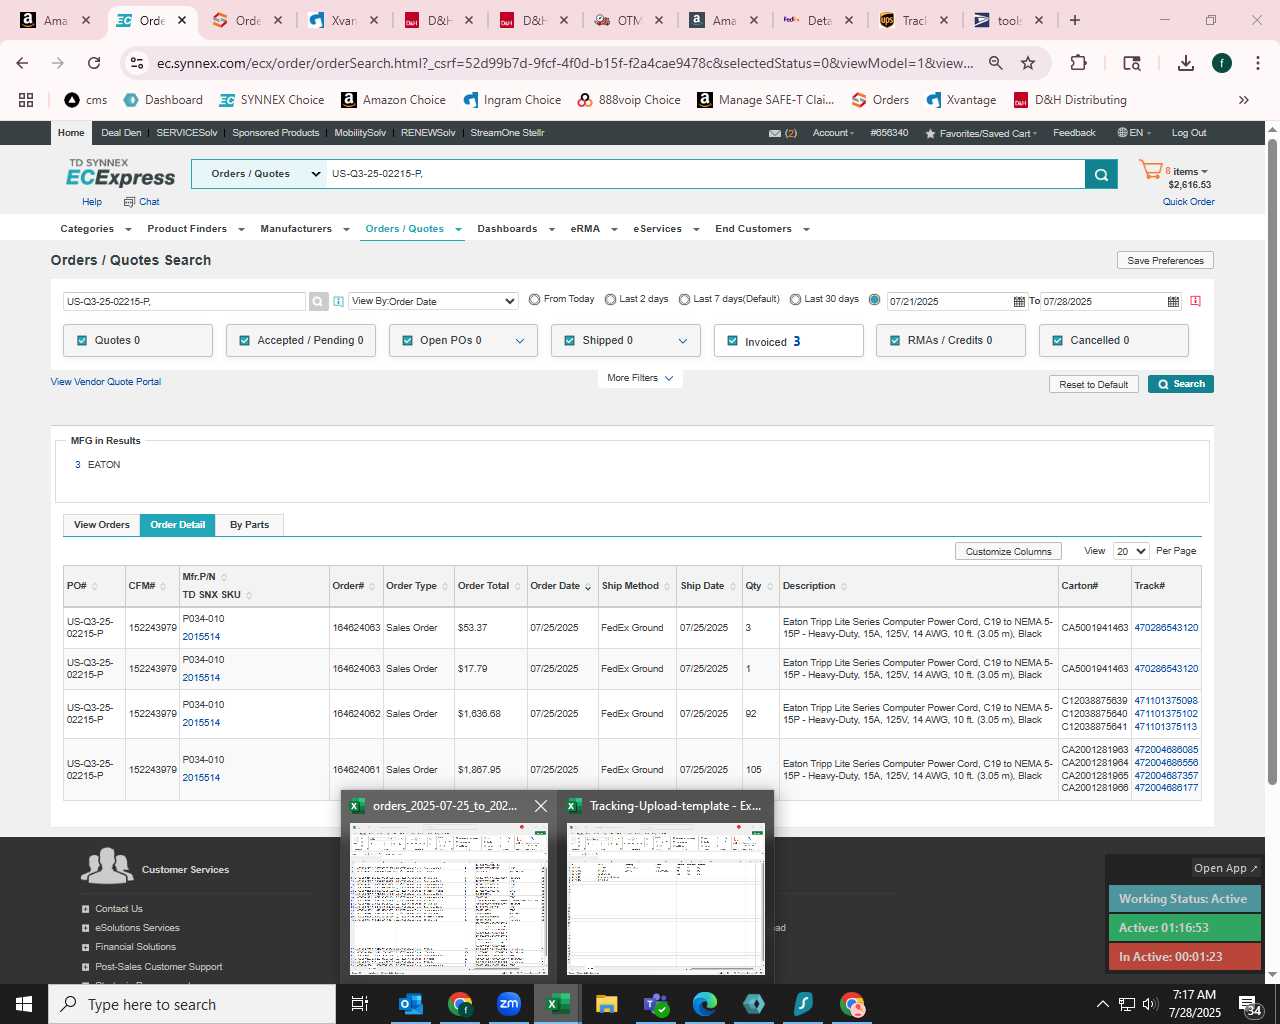Click the Chat icon under ECExpress logo
Image resolution: width=1280 pixels, height=1024 pixels.
pyautogui.click(x=129, y=202)
